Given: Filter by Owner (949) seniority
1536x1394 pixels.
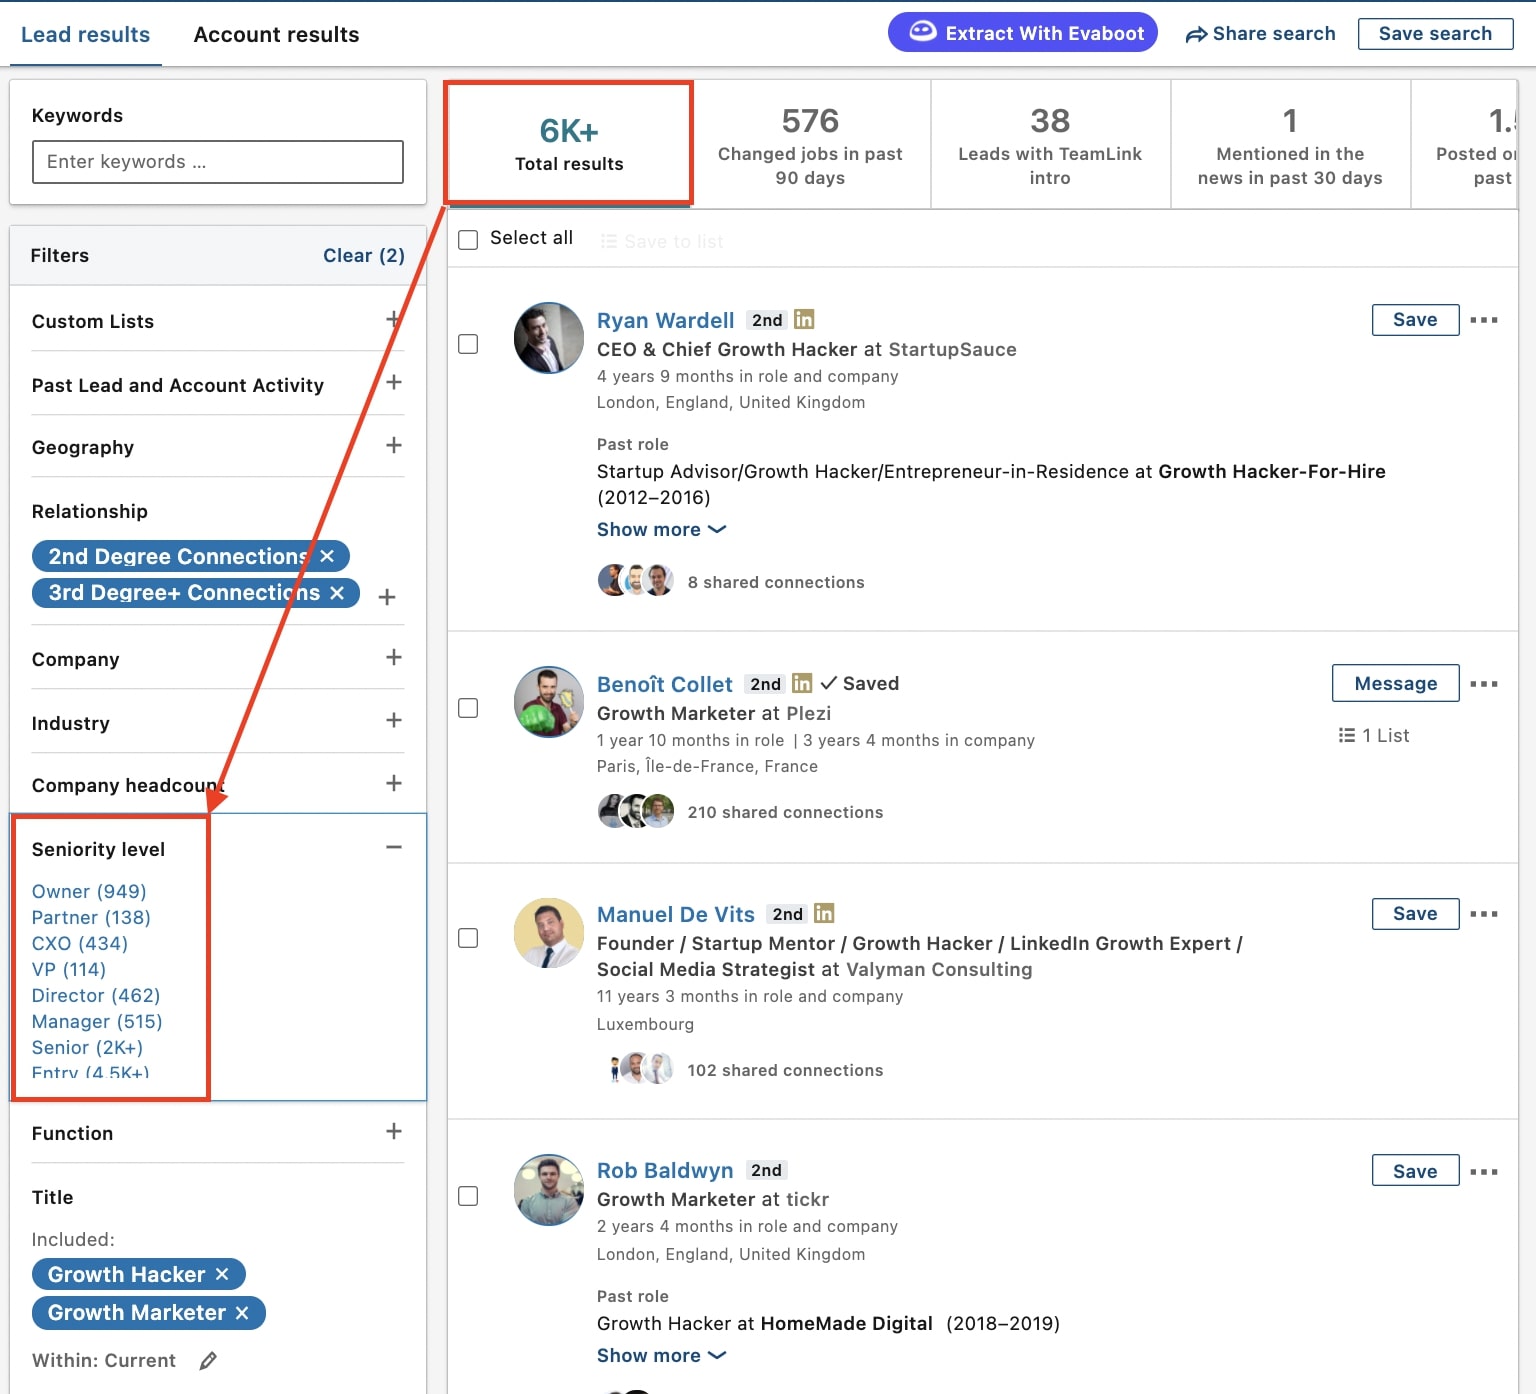Looking at the screenshot, I should click(x=89, y=891).
